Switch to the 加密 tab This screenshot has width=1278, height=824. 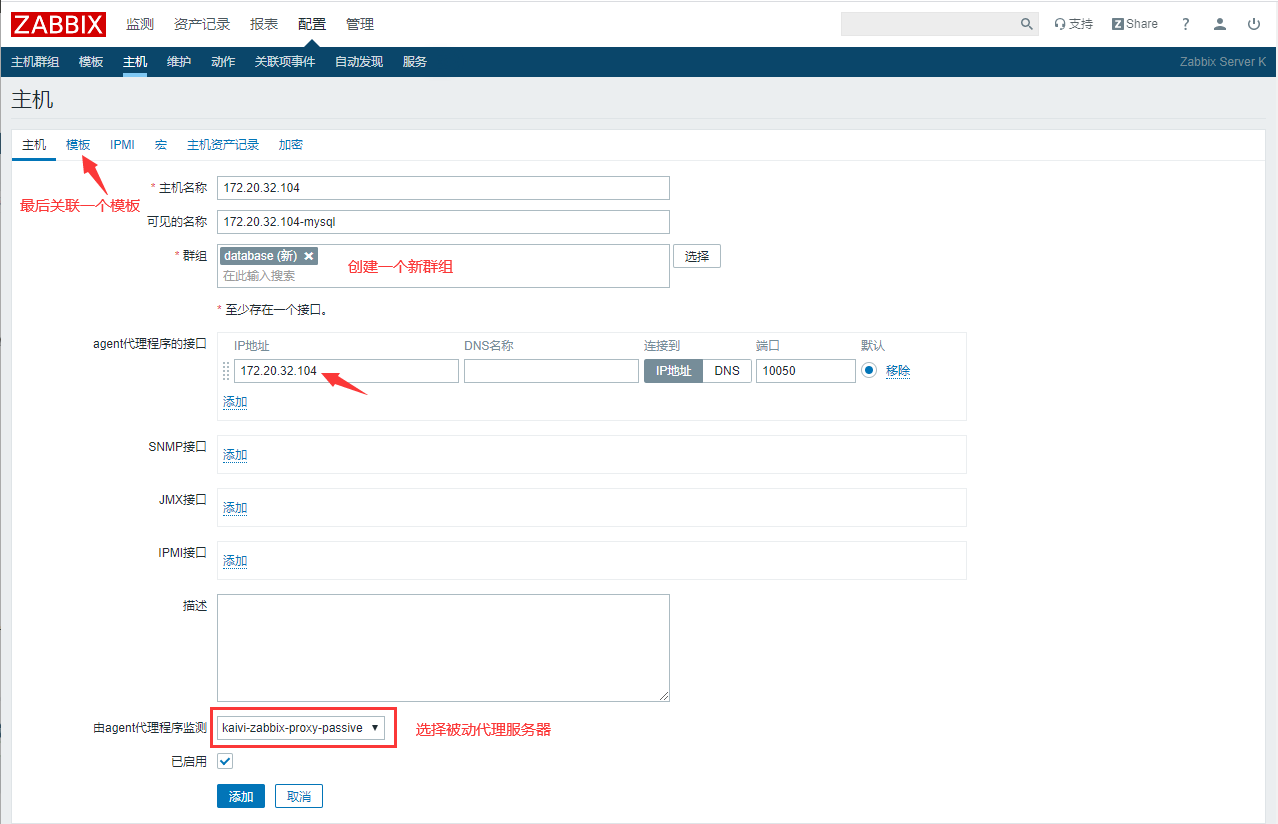click(291, 145)
